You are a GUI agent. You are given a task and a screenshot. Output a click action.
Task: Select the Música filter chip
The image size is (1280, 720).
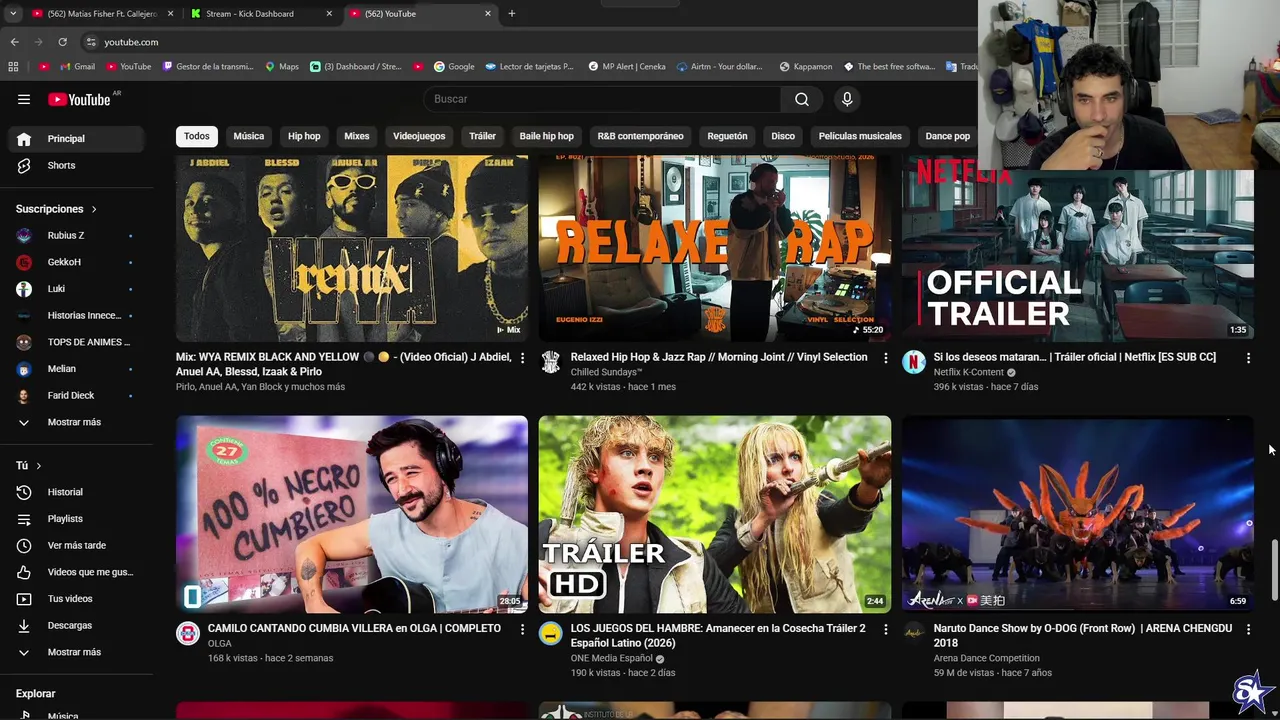[x=249, y=136]
